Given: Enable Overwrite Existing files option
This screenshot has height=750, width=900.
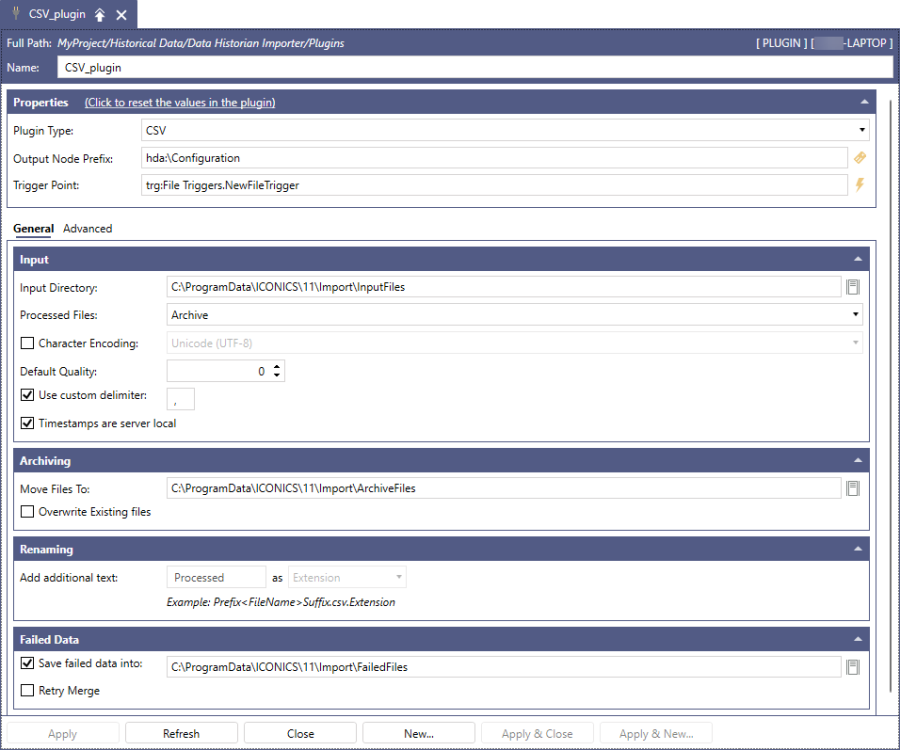Looking at the screenshot, I should point(27,512).
